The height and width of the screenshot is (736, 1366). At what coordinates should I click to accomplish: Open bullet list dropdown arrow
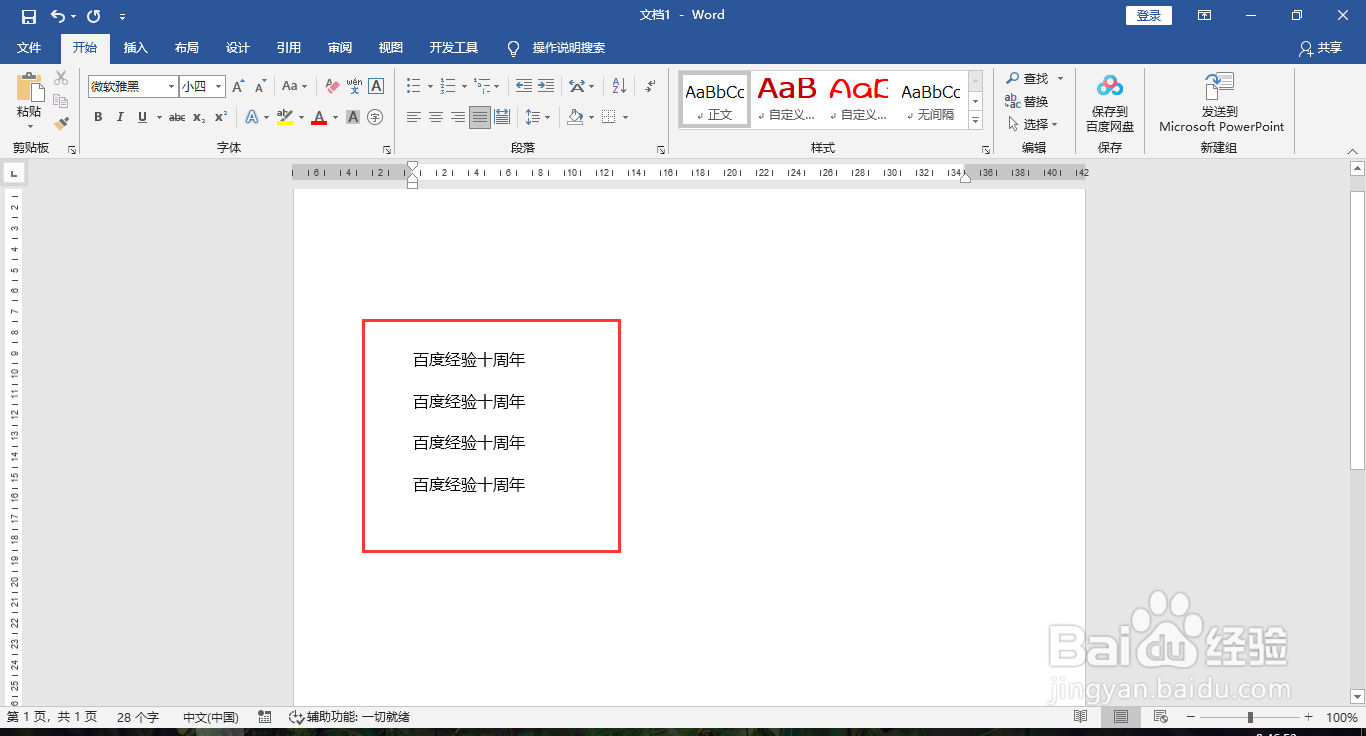click(429, 87)
